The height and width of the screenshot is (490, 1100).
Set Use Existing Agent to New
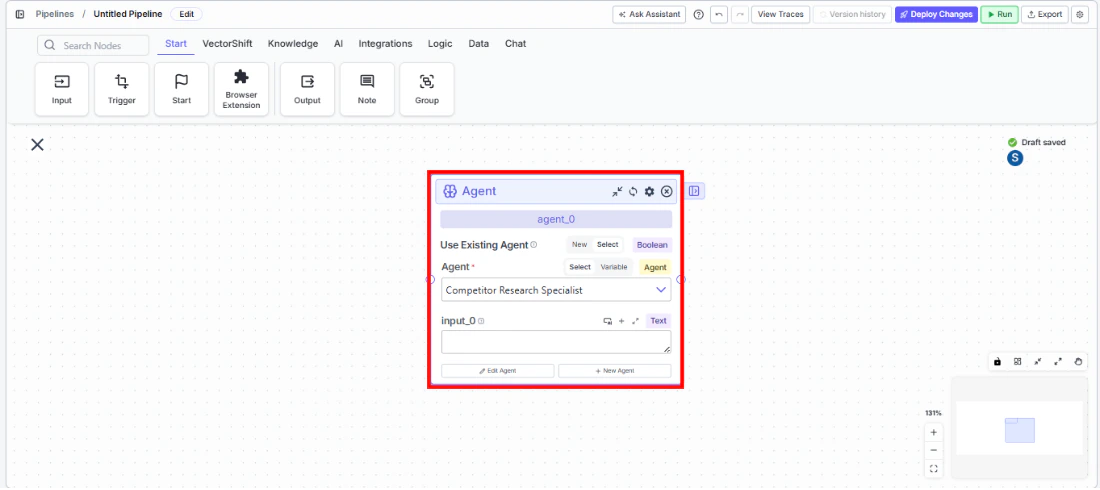tap(579, 245)
